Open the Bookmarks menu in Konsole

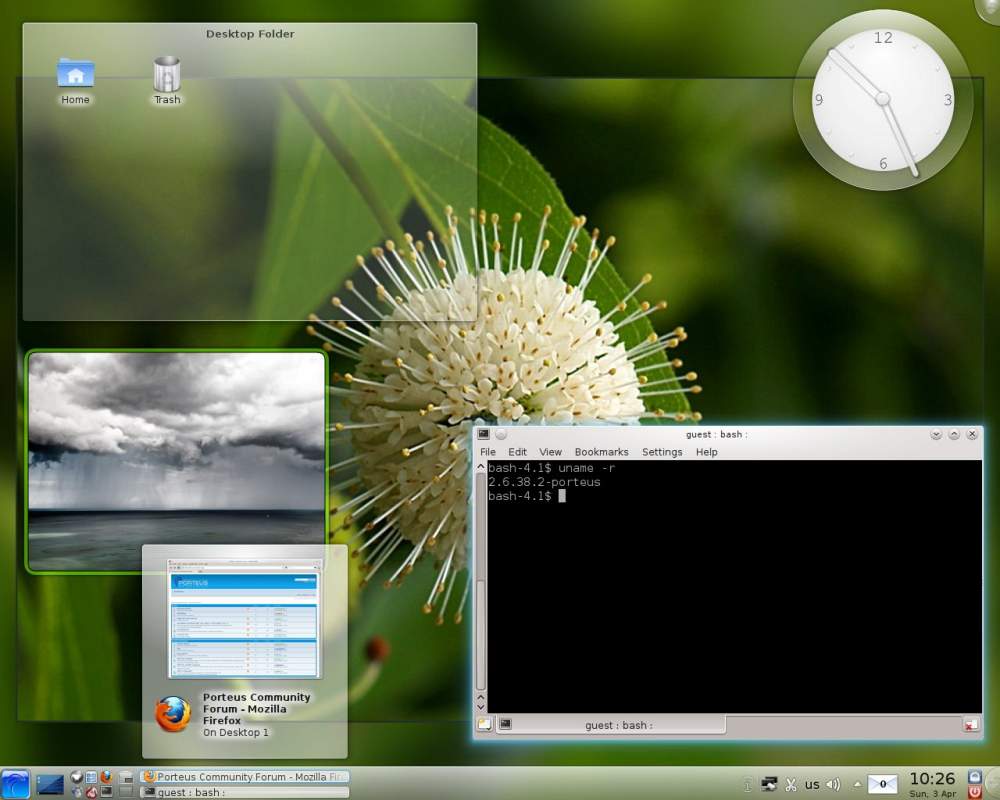pos(601,452)
